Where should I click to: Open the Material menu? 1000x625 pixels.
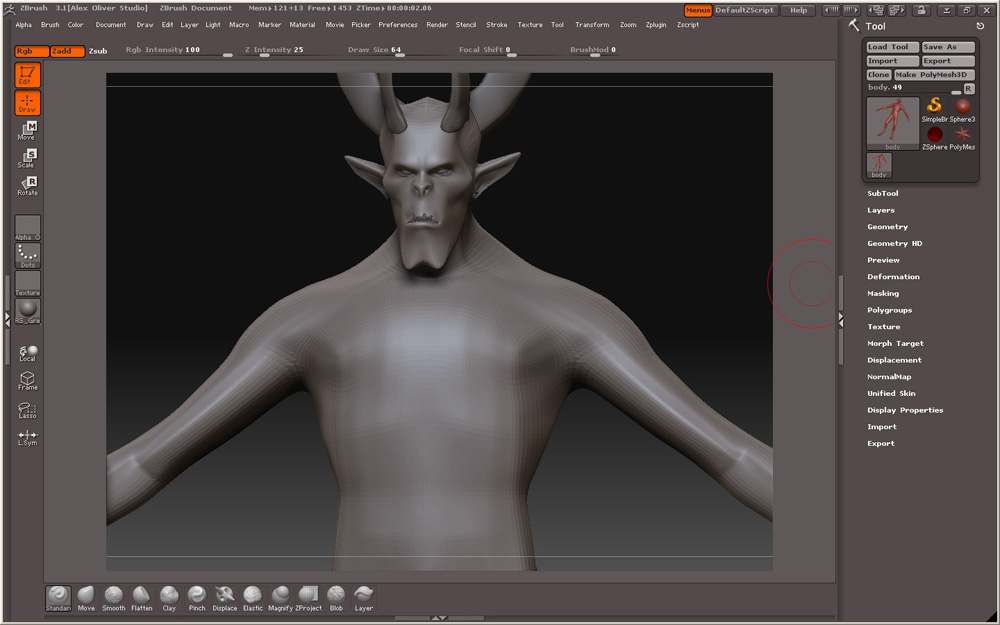302,25
